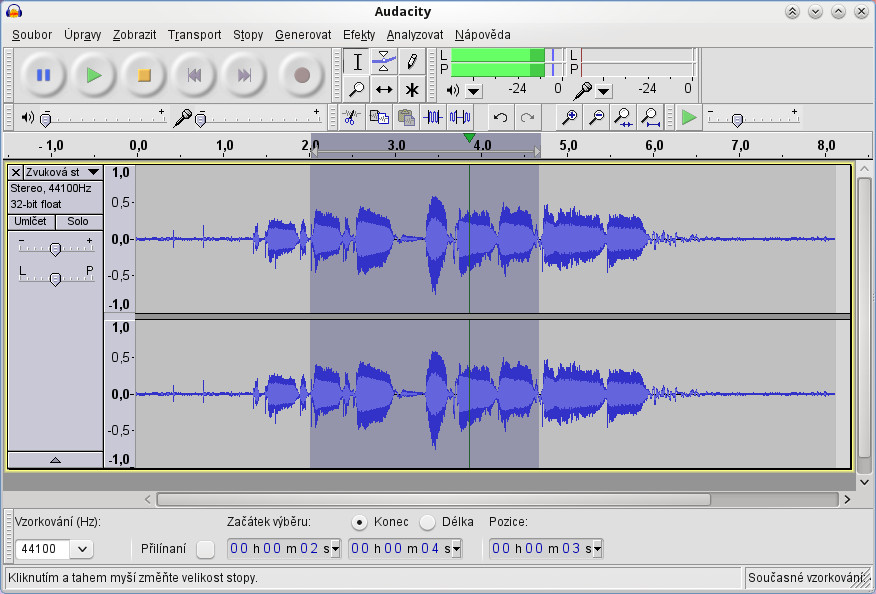Click the microphone icon on the input meter
Screen dimensions: 876x594
point(583,89)
